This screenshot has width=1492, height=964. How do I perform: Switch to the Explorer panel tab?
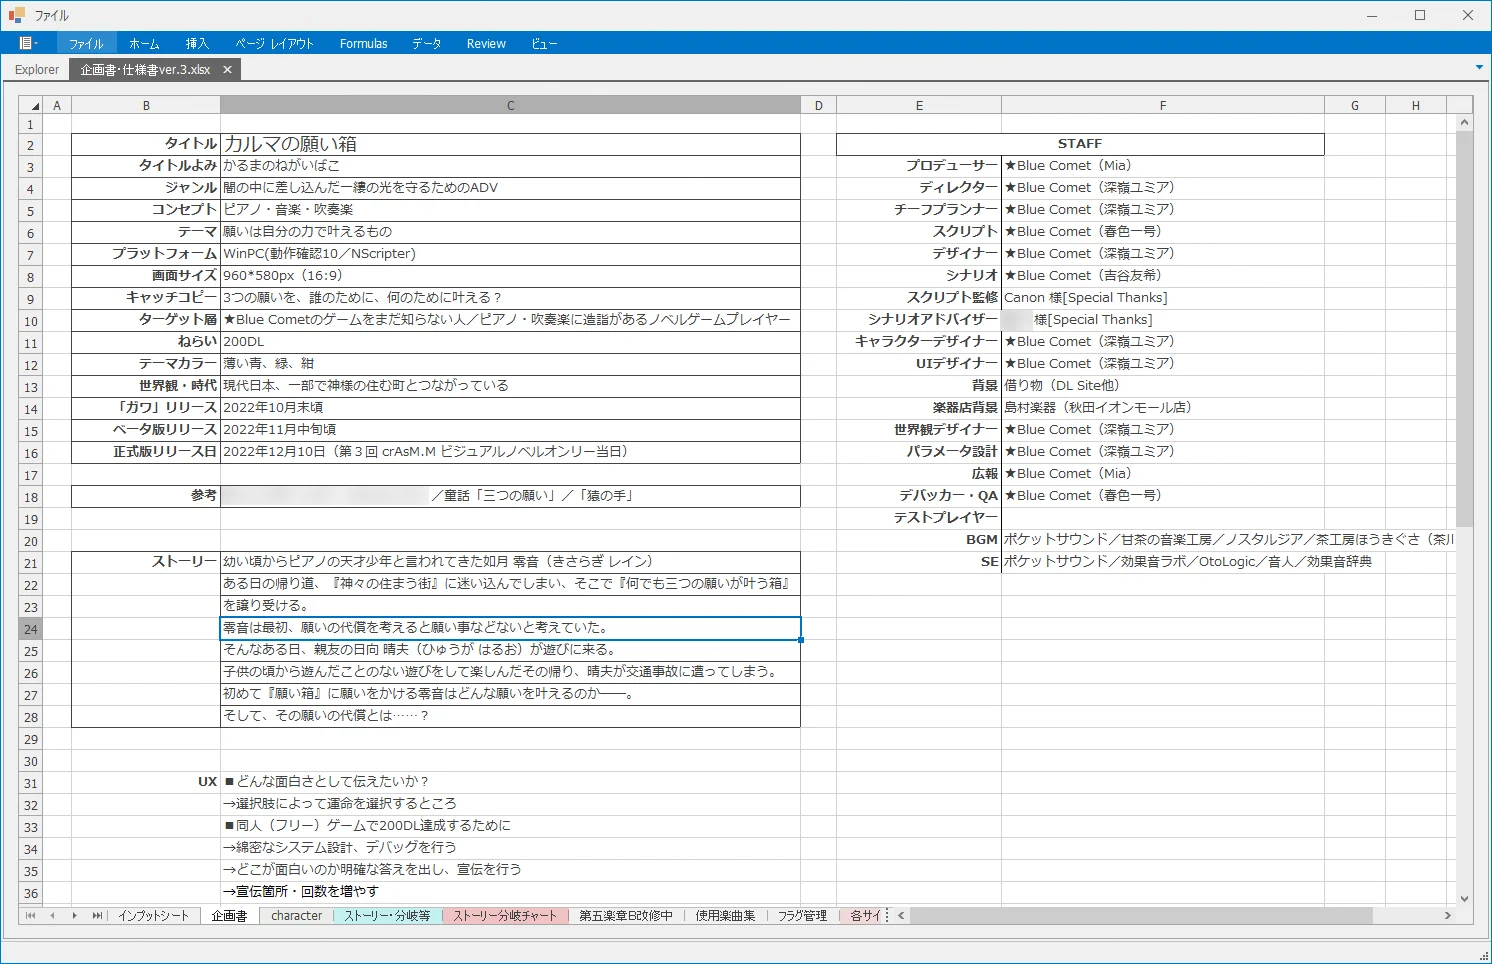click(x=37, y=70)
